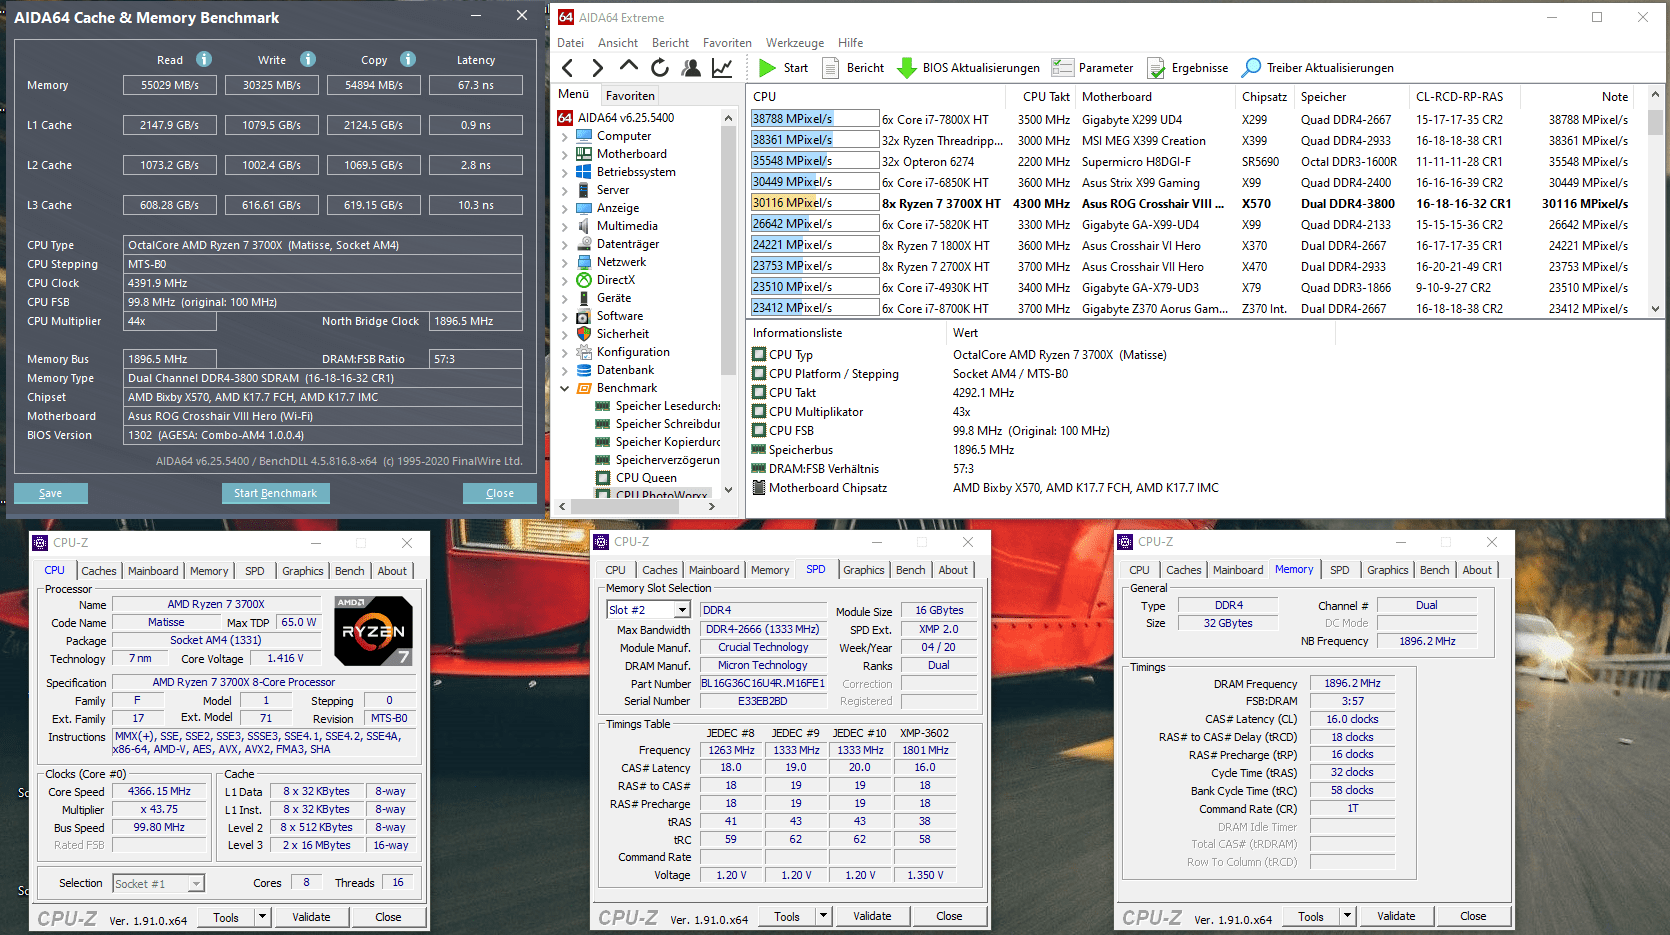This screenshot has height=935, width=1670.
Task: Open Graphics tab in CPU-Z Memory window
Action: 1387,570
